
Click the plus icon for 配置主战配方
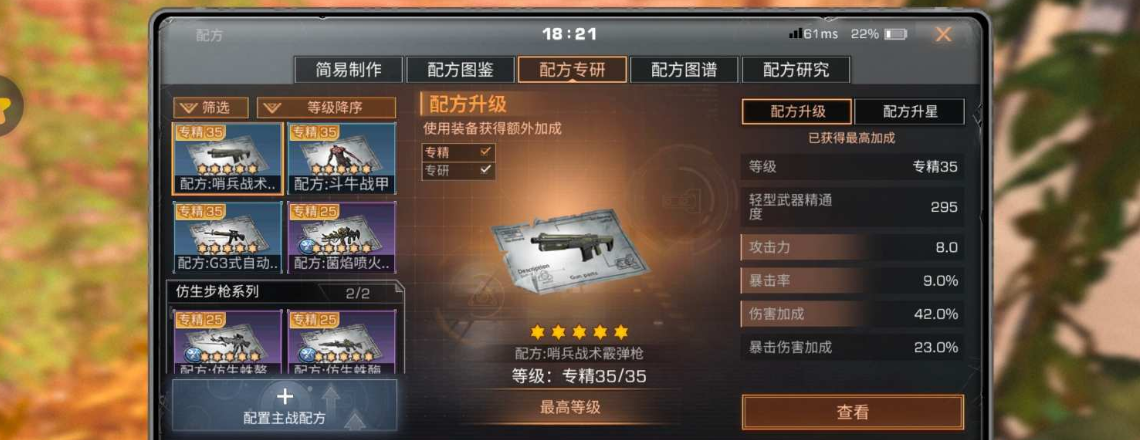pyautogui.click(x=285, y=396)
